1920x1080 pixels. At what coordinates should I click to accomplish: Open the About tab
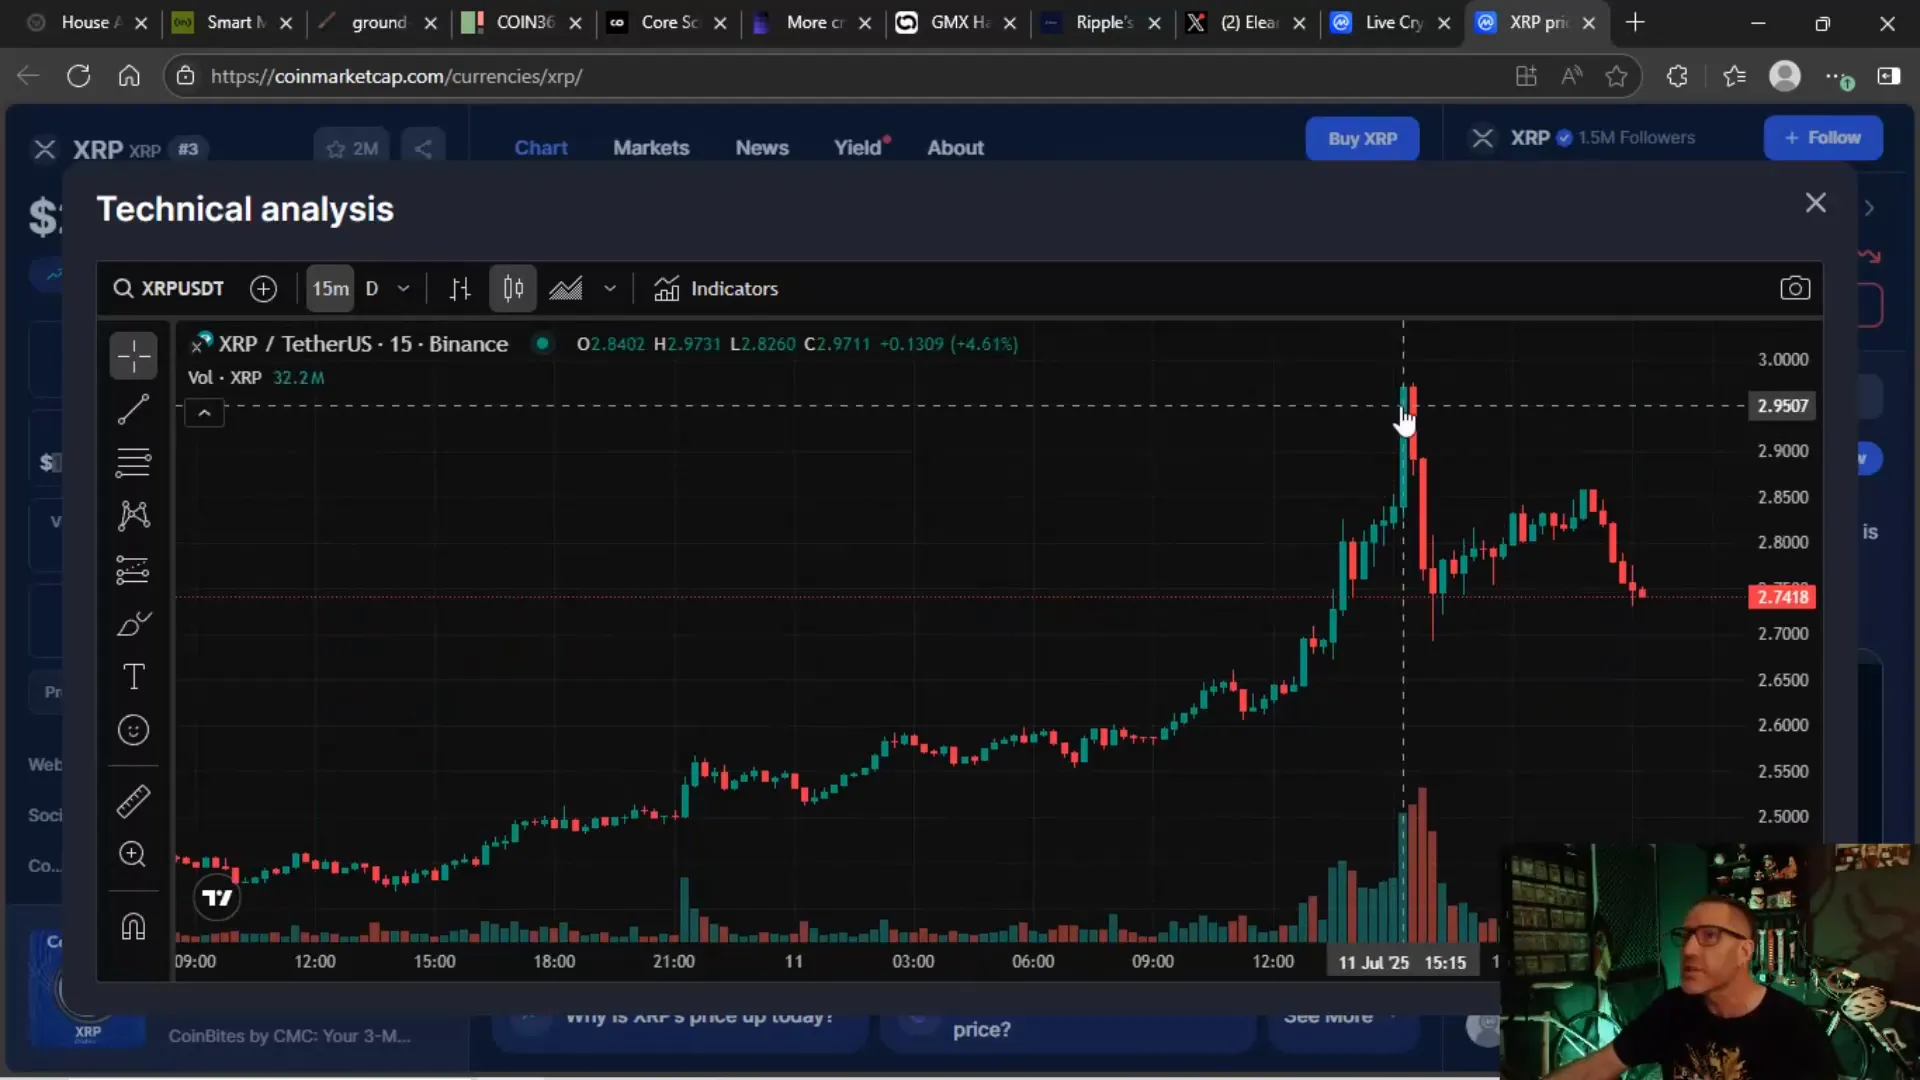point(955,148)
